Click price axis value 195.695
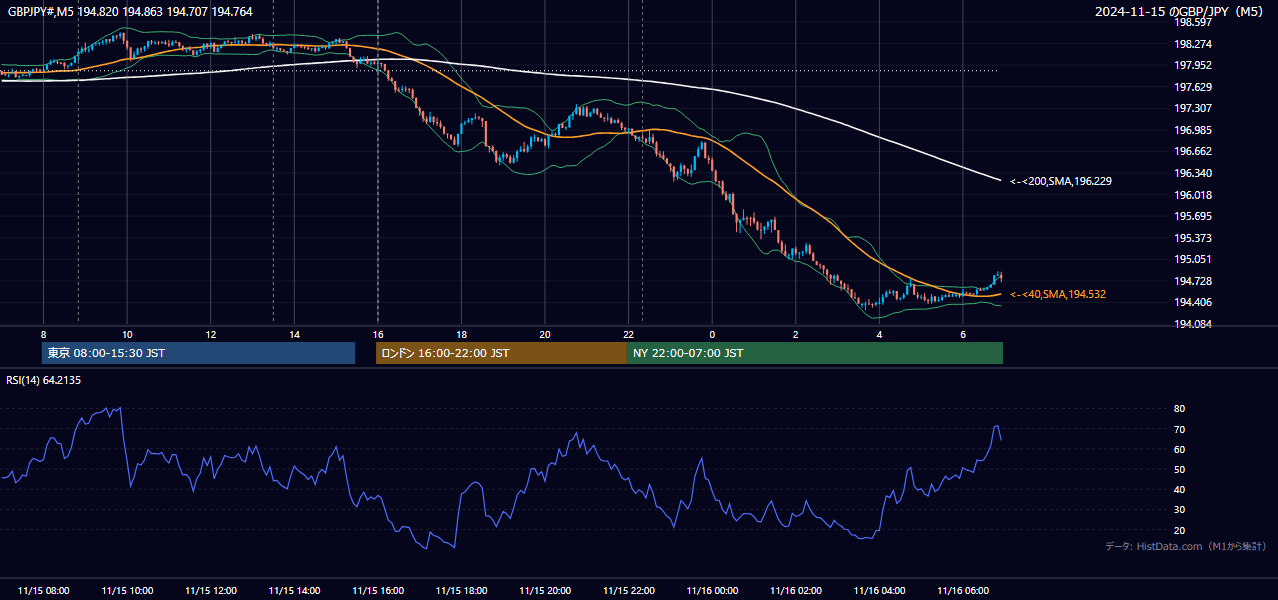The height and width of the screenshot is (600, 1278). click(1193, 217)
